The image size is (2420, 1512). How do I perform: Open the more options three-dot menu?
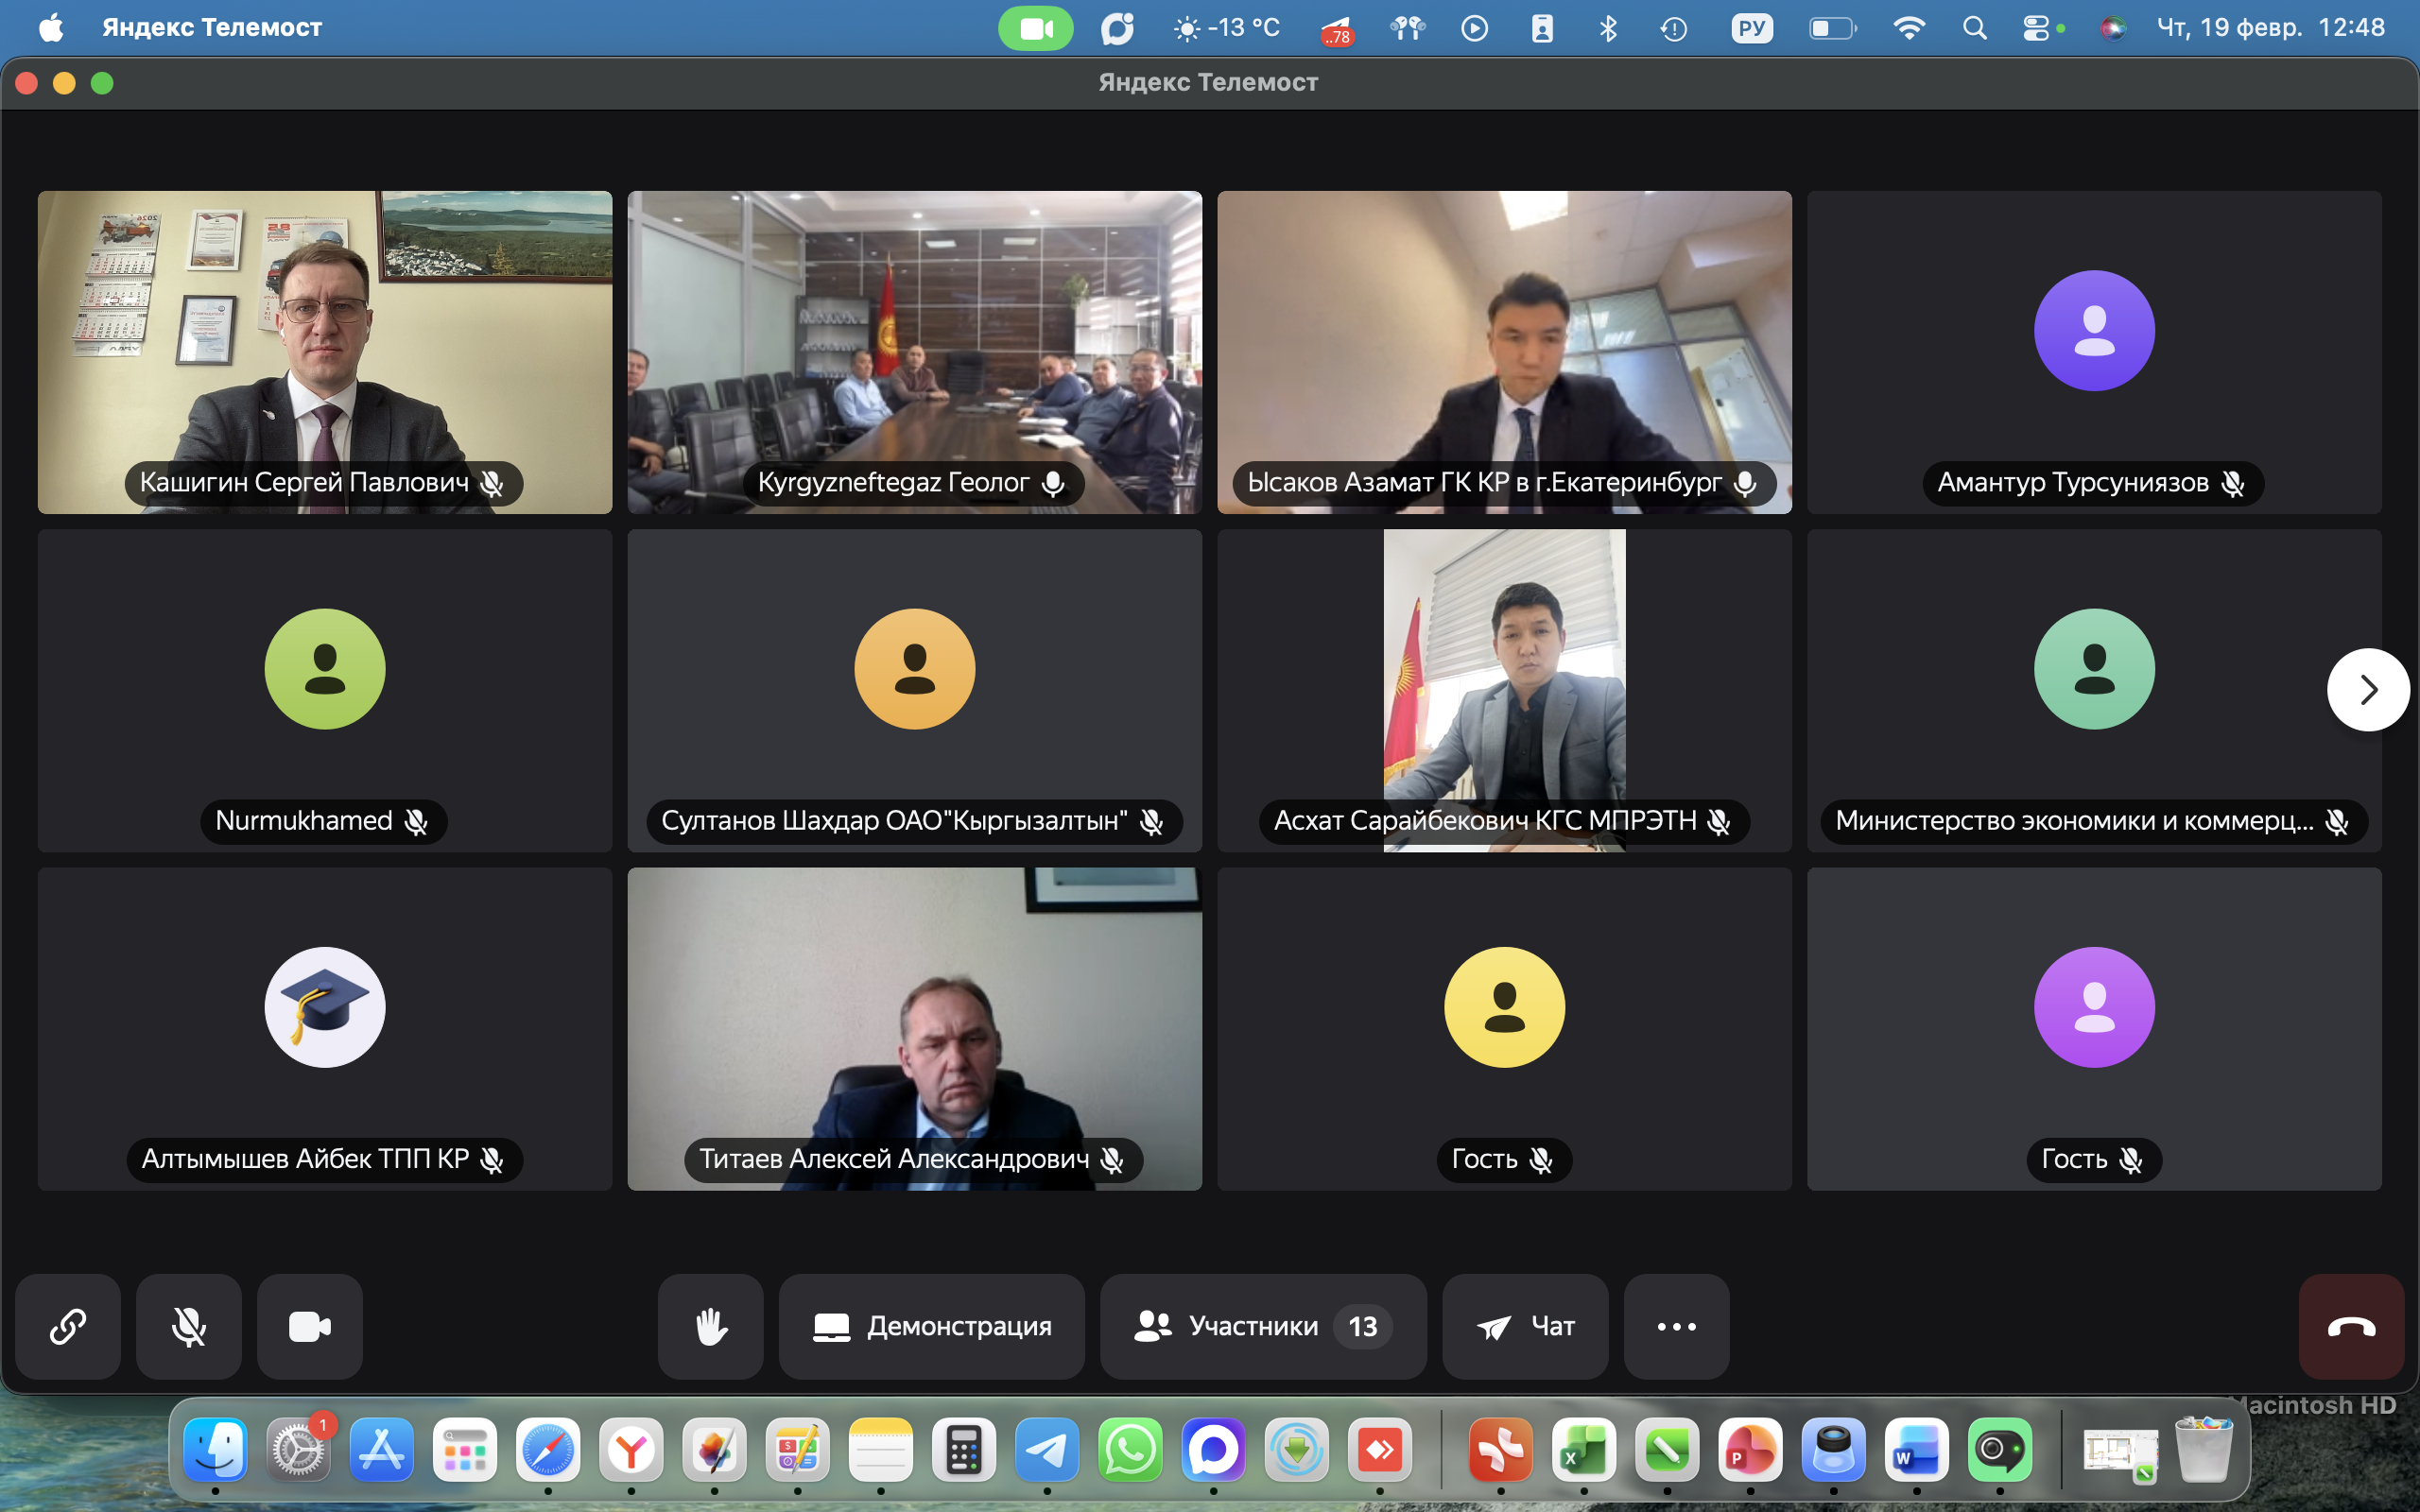coord(1676,1326)
